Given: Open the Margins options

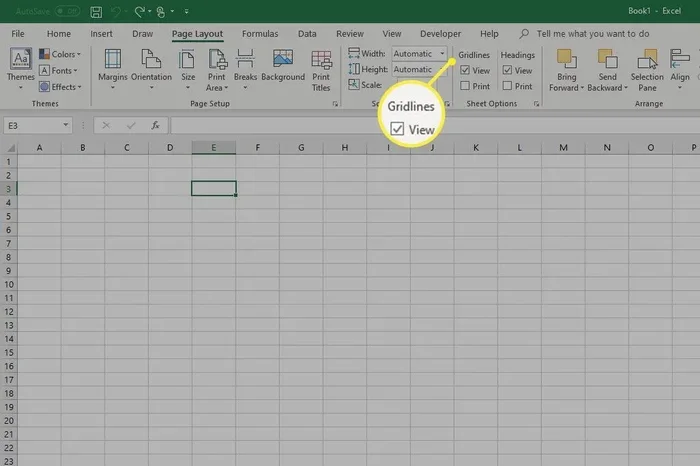Looking at the screenshot, I should point(112,70).
